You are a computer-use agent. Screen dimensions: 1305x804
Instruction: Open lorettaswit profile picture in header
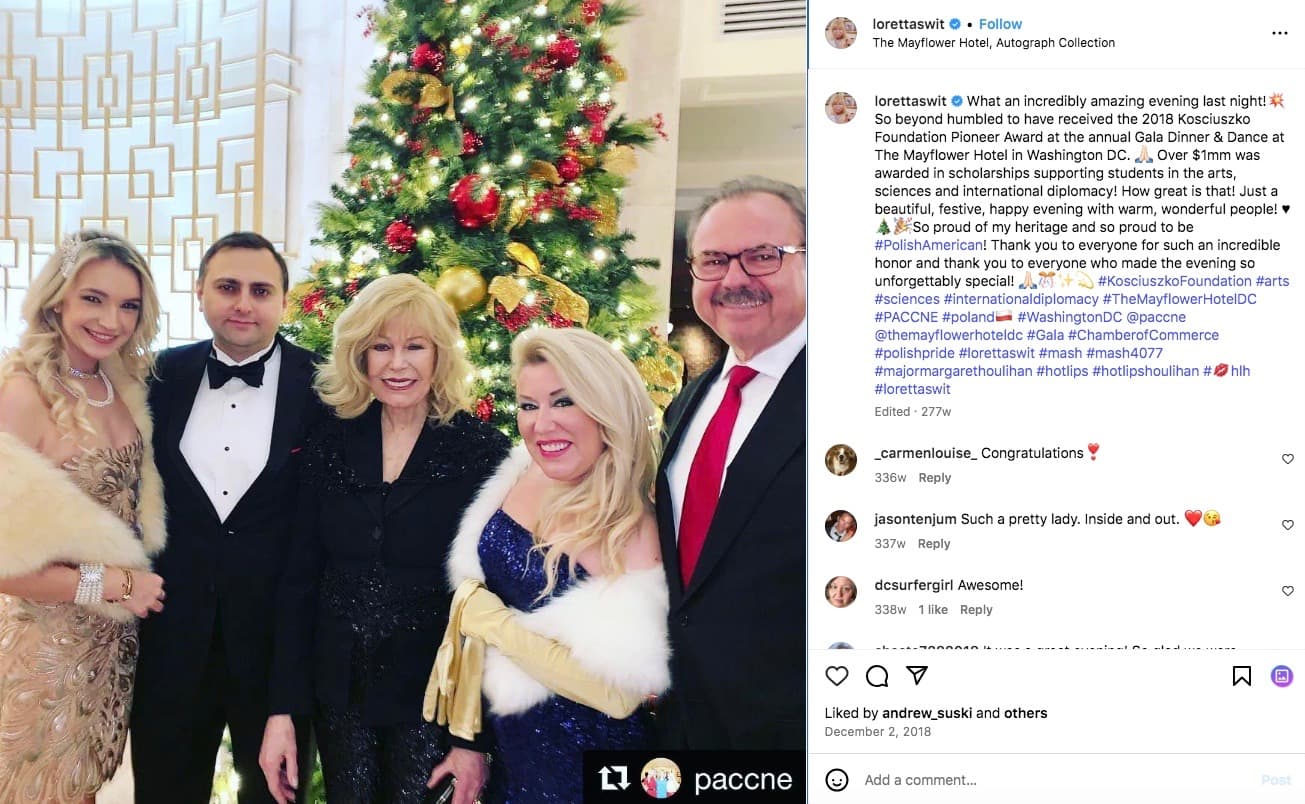coord(841,33)
